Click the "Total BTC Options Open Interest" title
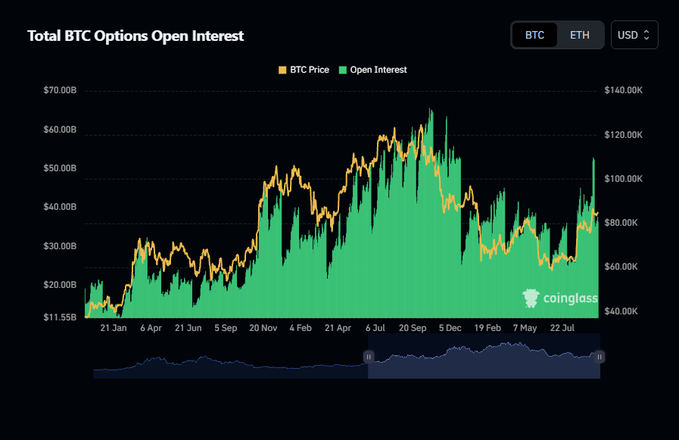This screenshot has height=440, width=679. click(x=136, y=36)
